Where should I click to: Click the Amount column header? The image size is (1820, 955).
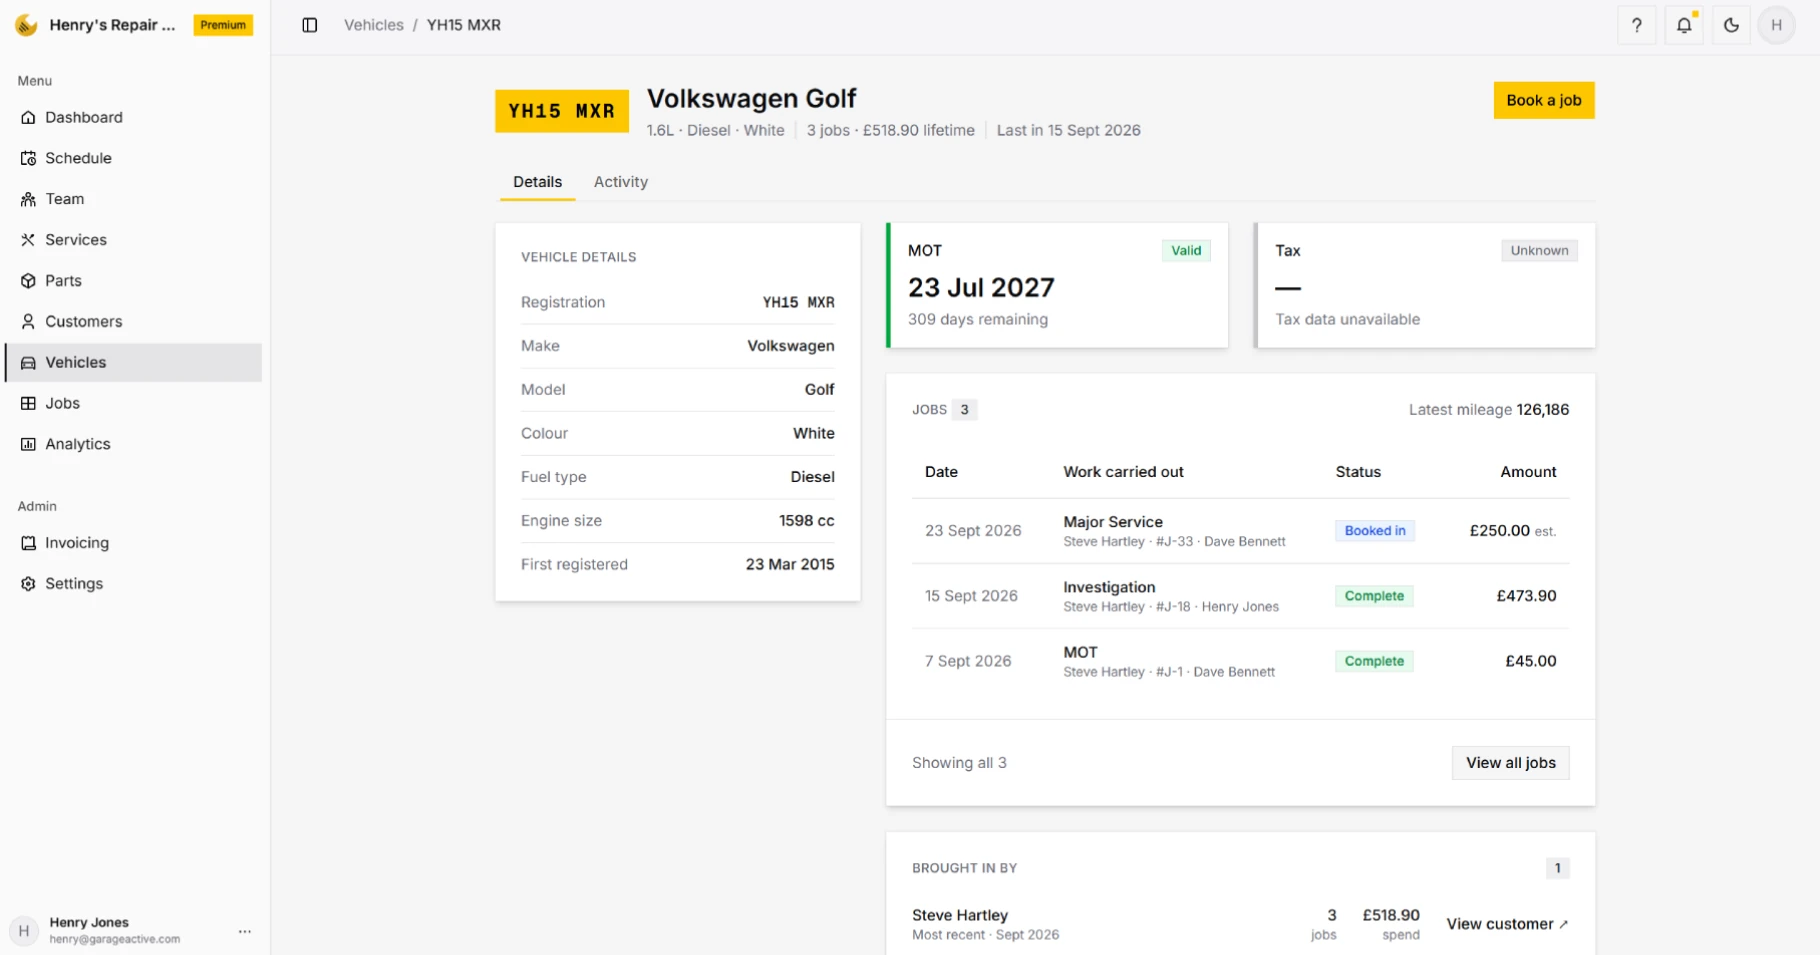tap(1528, 472)
